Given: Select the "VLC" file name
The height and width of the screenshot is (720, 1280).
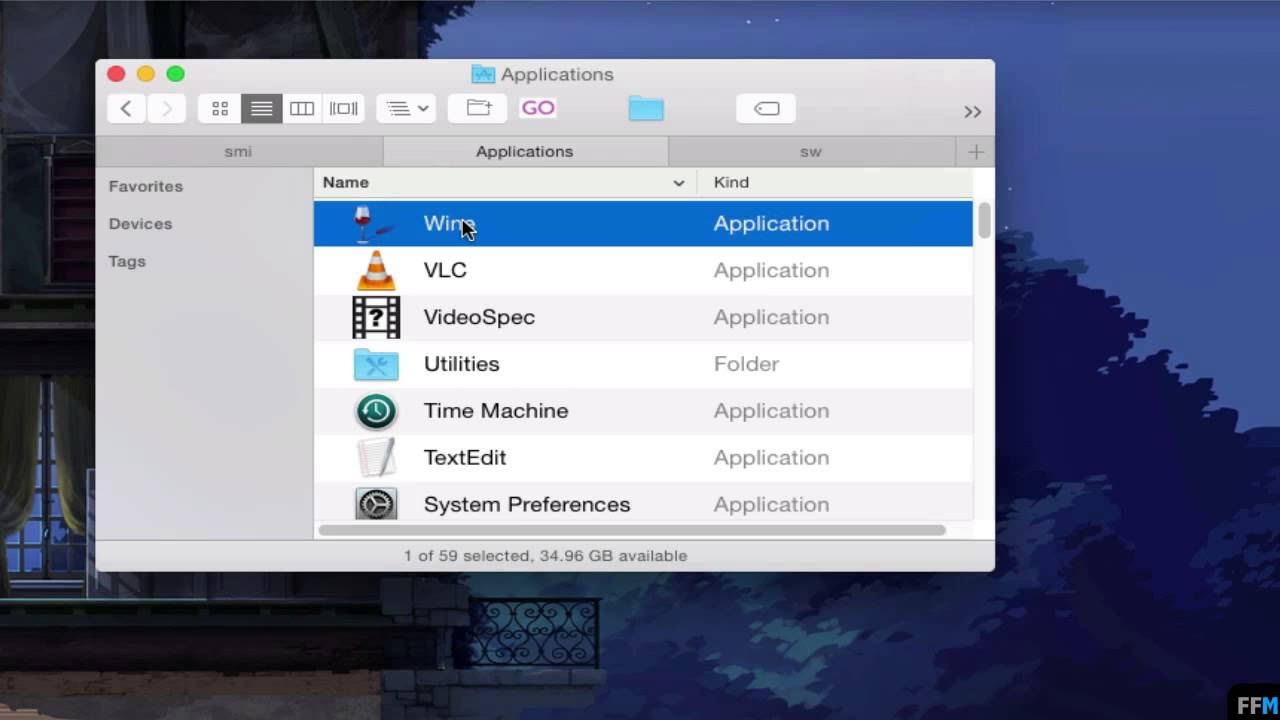Looking at the screenshot, I should [445, 270].
